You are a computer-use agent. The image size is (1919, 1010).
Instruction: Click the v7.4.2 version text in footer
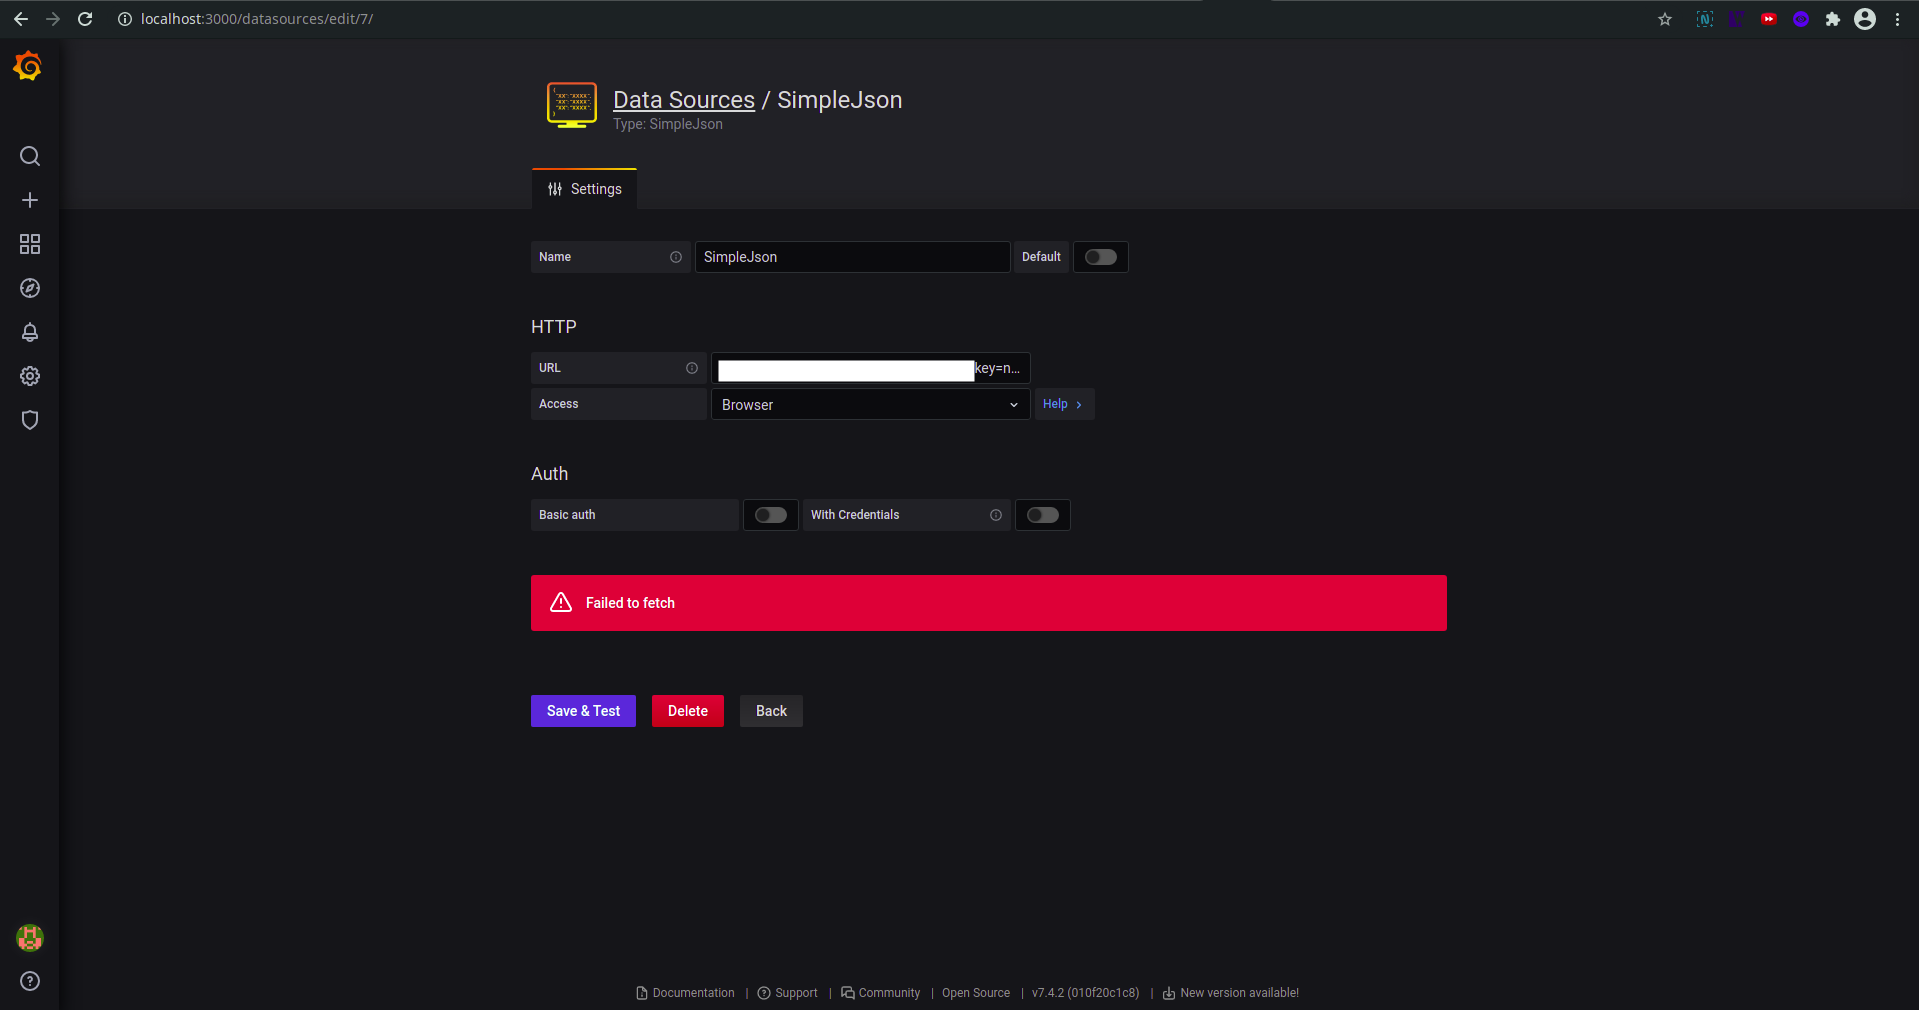1086,993
